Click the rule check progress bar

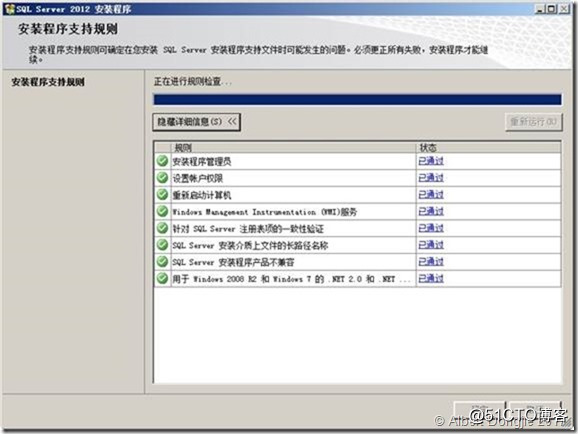358,100
